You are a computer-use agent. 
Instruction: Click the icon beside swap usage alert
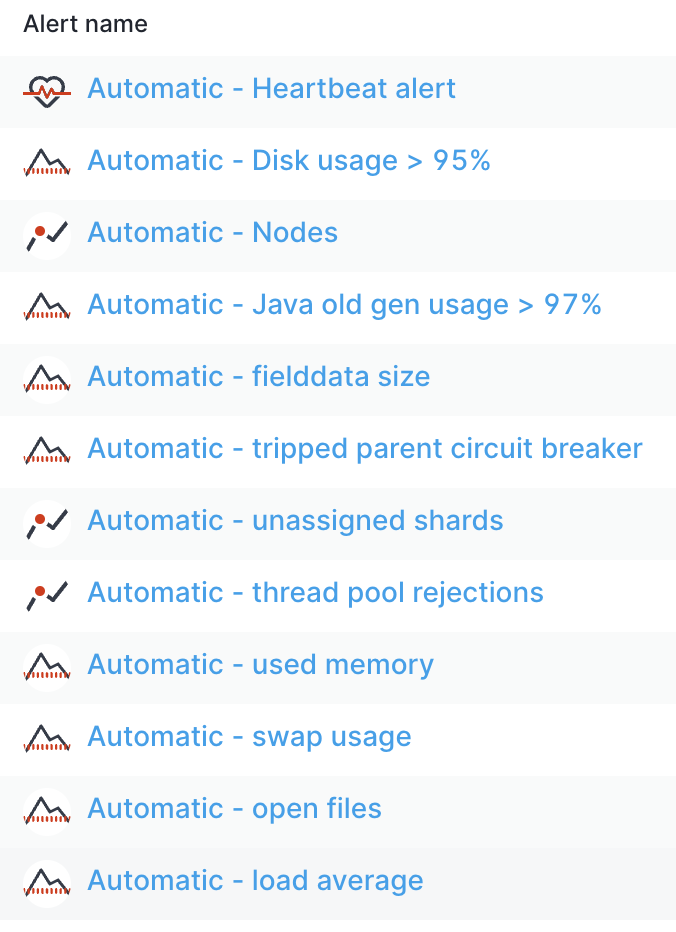[47, 738]
